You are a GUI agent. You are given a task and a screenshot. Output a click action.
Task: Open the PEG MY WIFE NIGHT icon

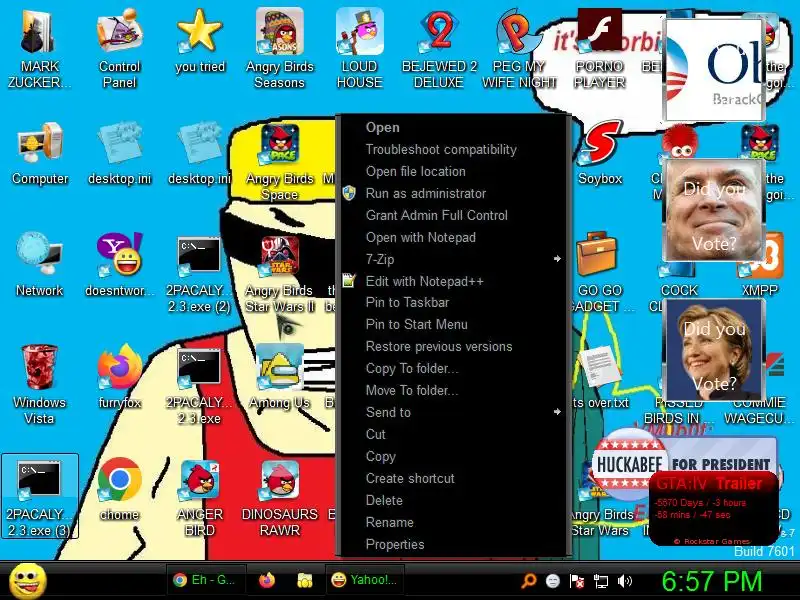[519, 49]
